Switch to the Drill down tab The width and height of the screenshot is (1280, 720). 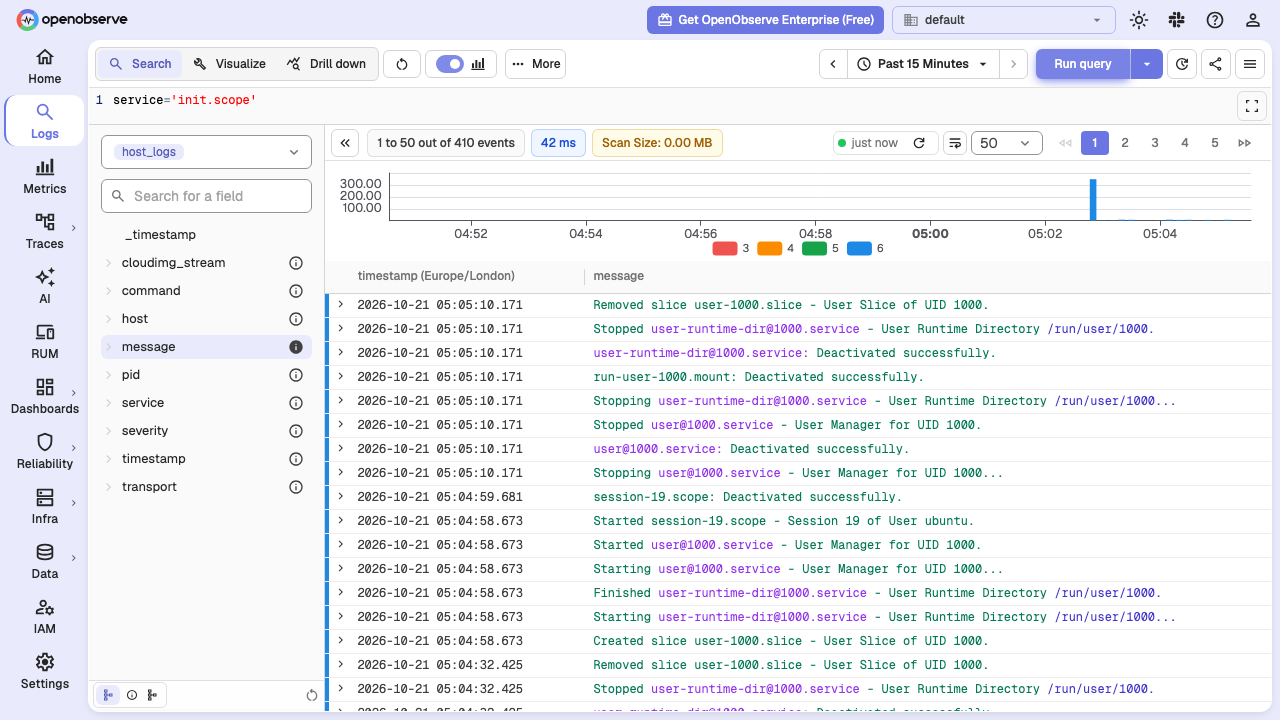pos(327,64)
